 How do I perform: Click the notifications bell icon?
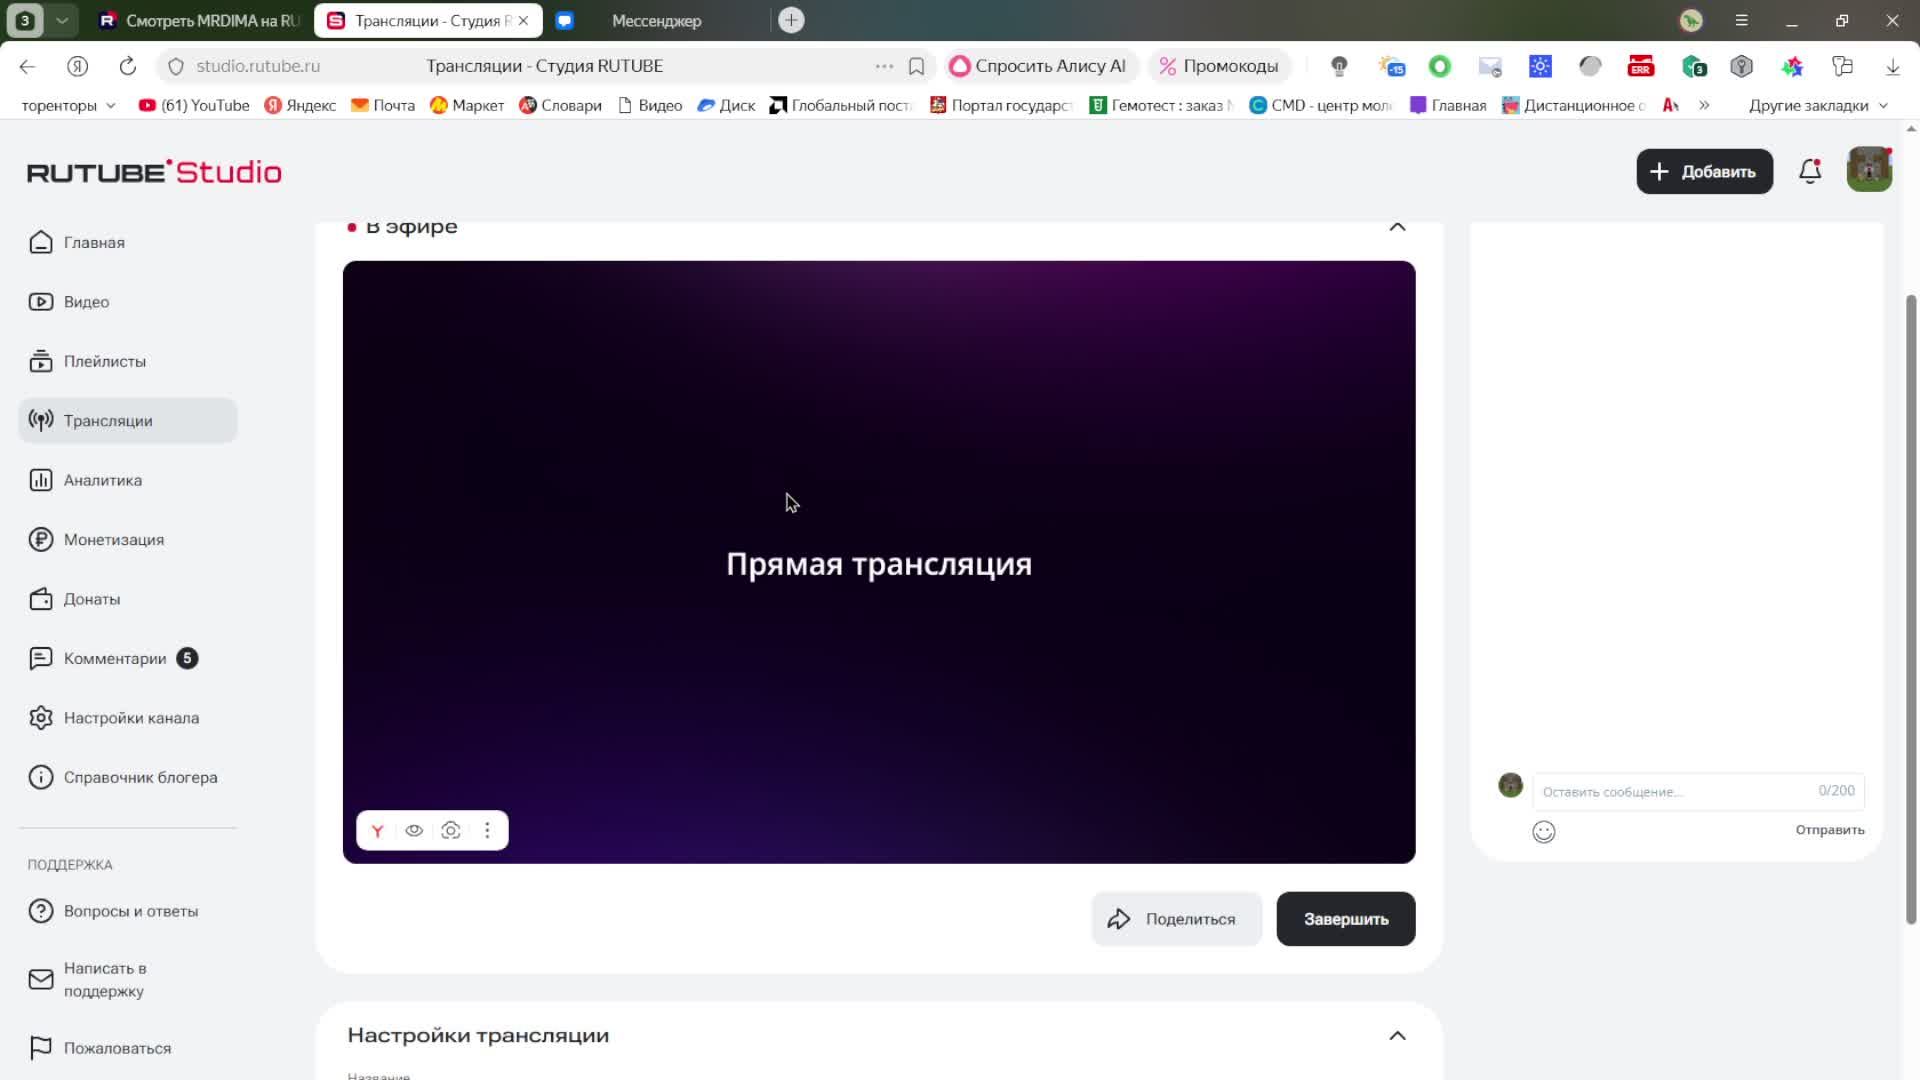(1809, 171)
